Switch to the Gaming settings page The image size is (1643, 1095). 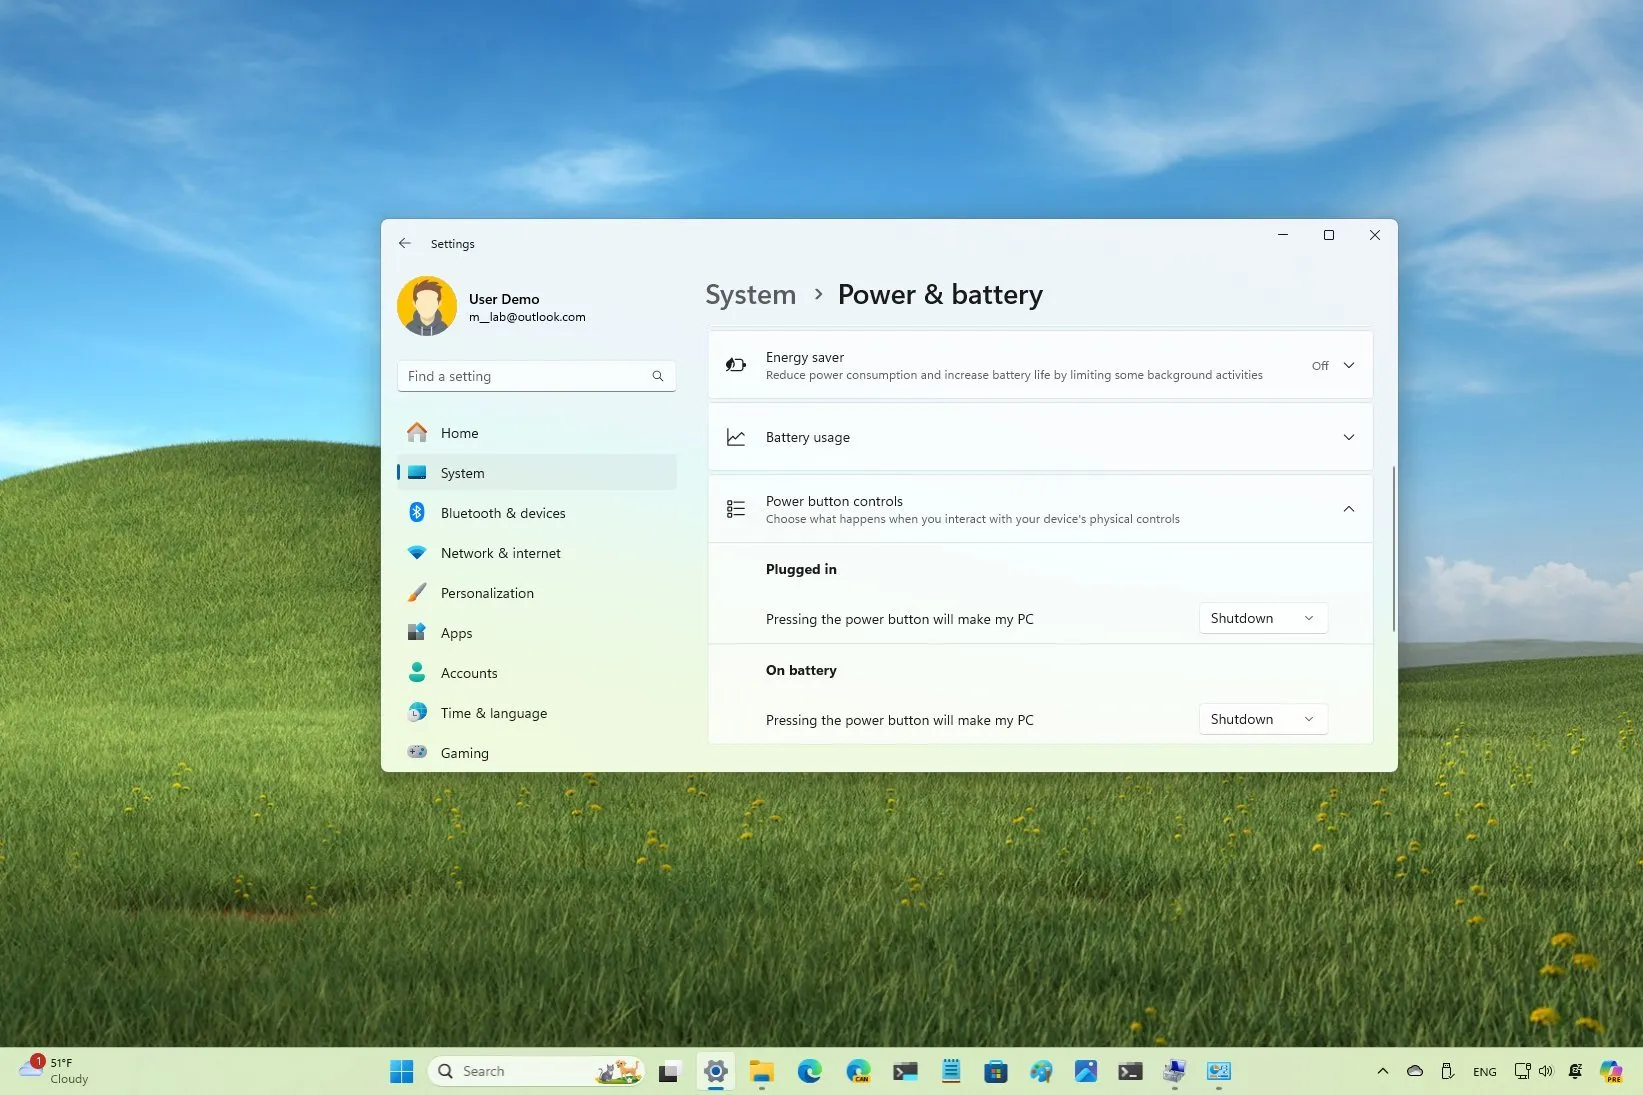464,753
